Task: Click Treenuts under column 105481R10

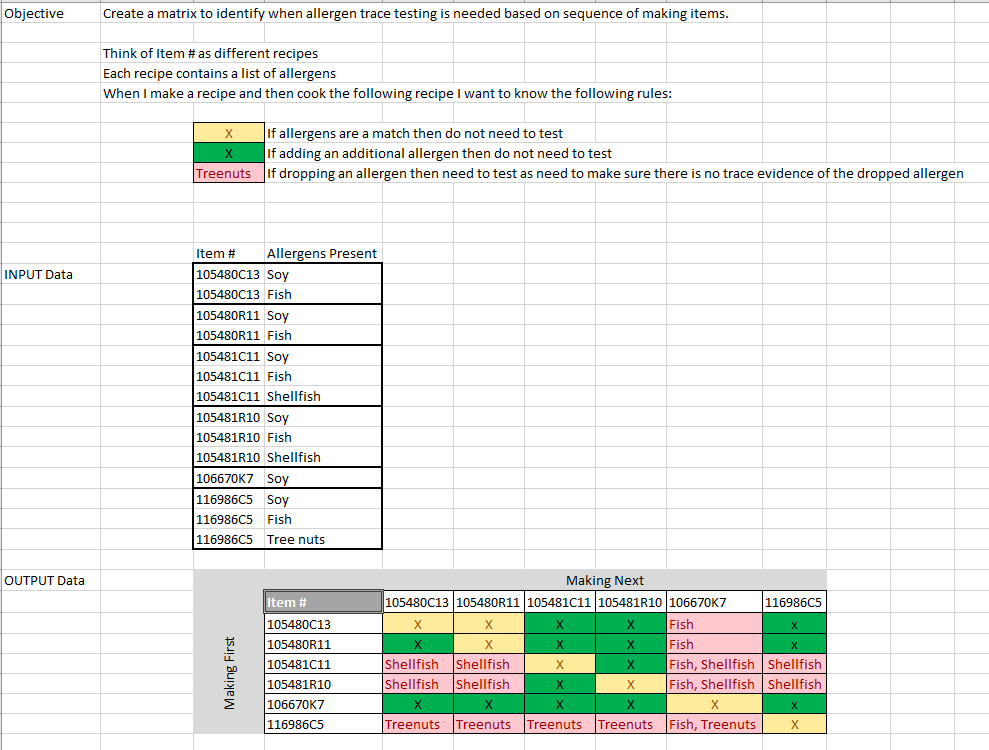Action: (x=630, y=724)
